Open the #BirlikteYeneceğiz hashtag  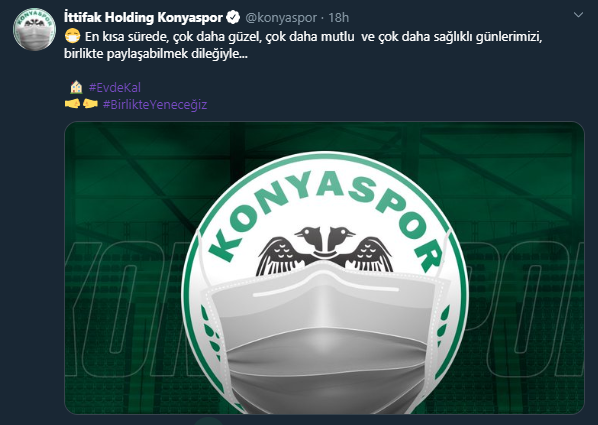[155, 104]
